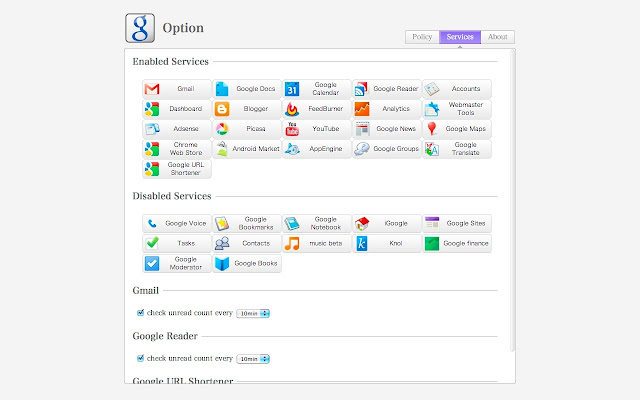This screenshot has height=400, width=640.
Task: Toggle Google Reader unread count checkbox
Action: click(x=140, y=358)
